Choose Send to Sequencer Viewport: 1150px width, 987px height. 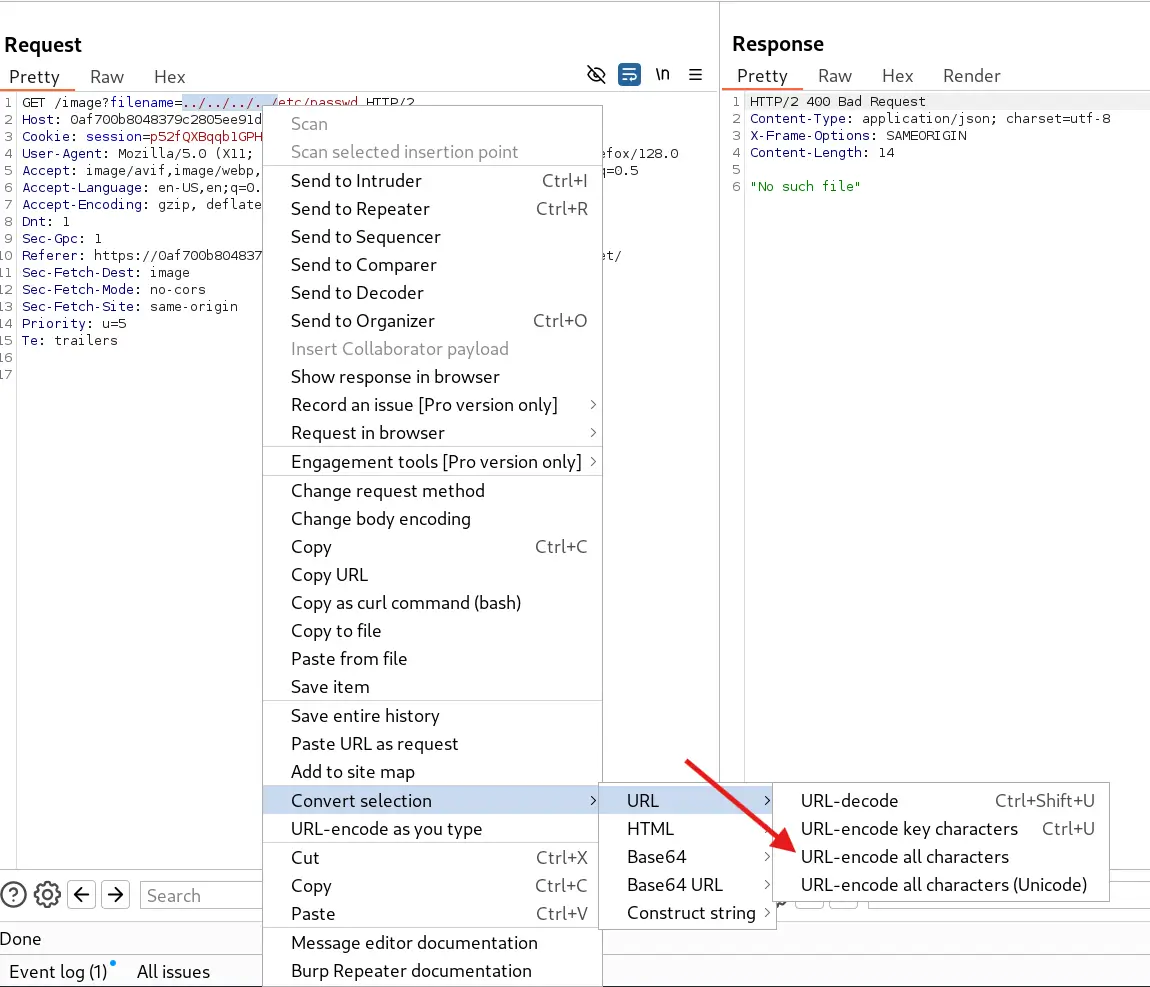click(x=432, y=237)
